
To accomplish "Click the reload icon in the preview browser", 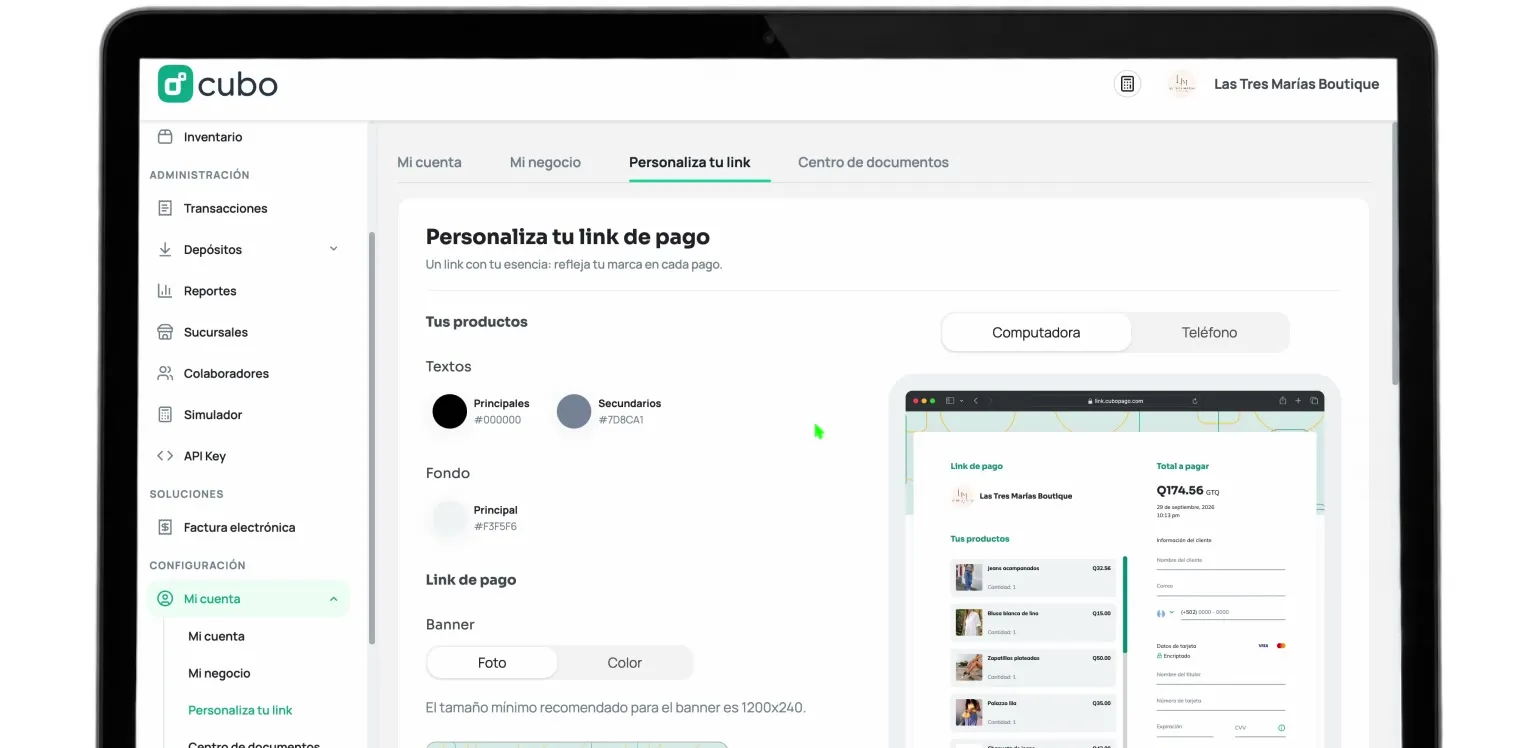I will click(x=1195, y=401).
